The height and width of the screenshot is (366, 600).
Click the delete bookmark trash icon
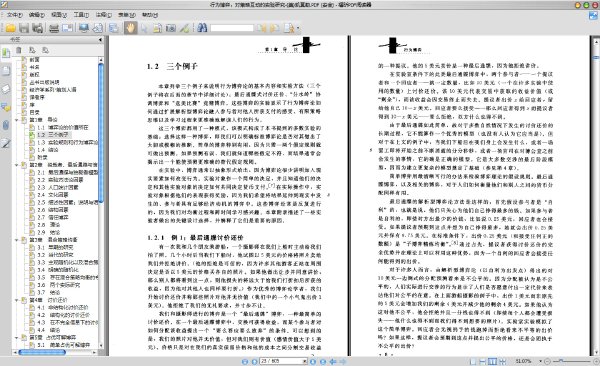18,50
